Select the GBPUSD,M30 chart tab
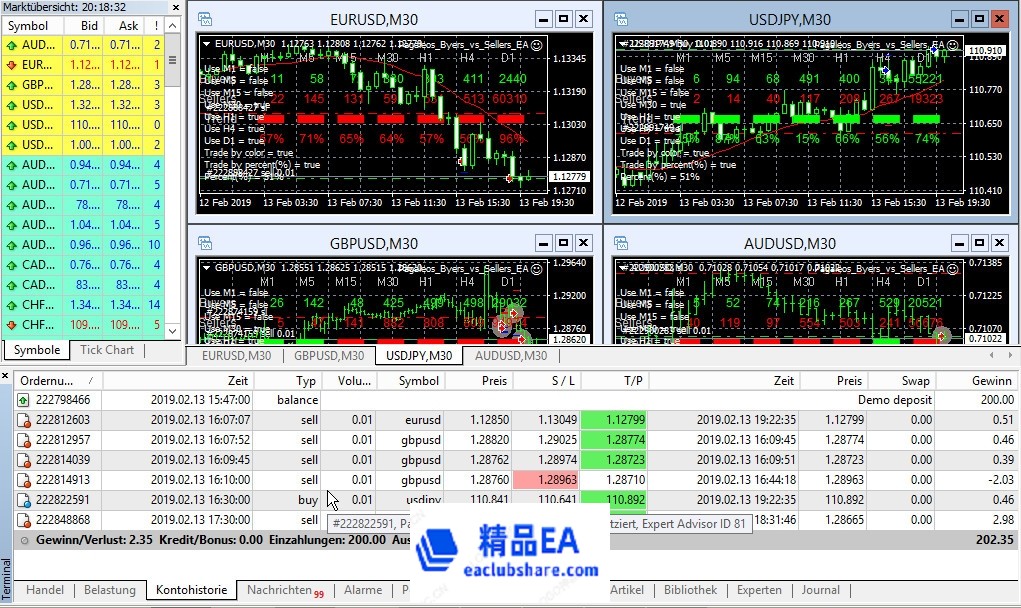The width and height of the screenshot is (1021, 608). 329,355
